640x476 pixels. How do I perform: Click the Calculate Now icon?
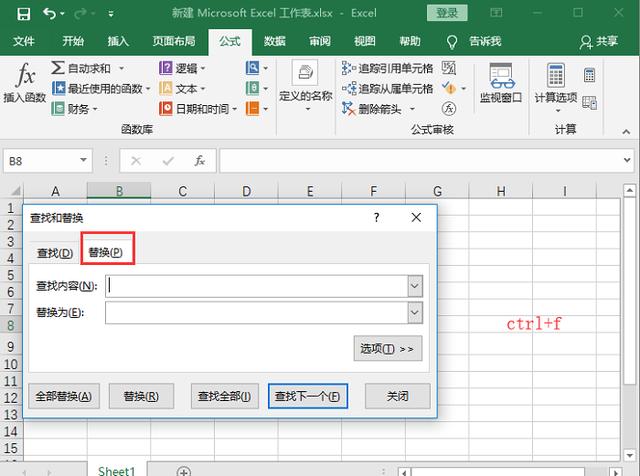(589, 75)
